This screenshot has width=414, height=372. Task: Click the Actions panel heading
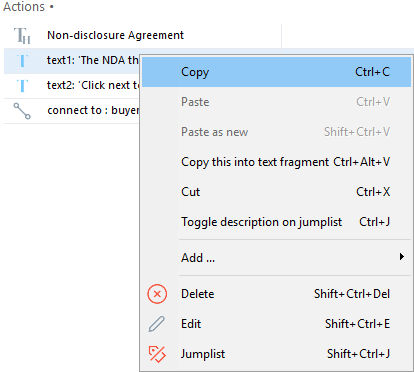(24, 7)
